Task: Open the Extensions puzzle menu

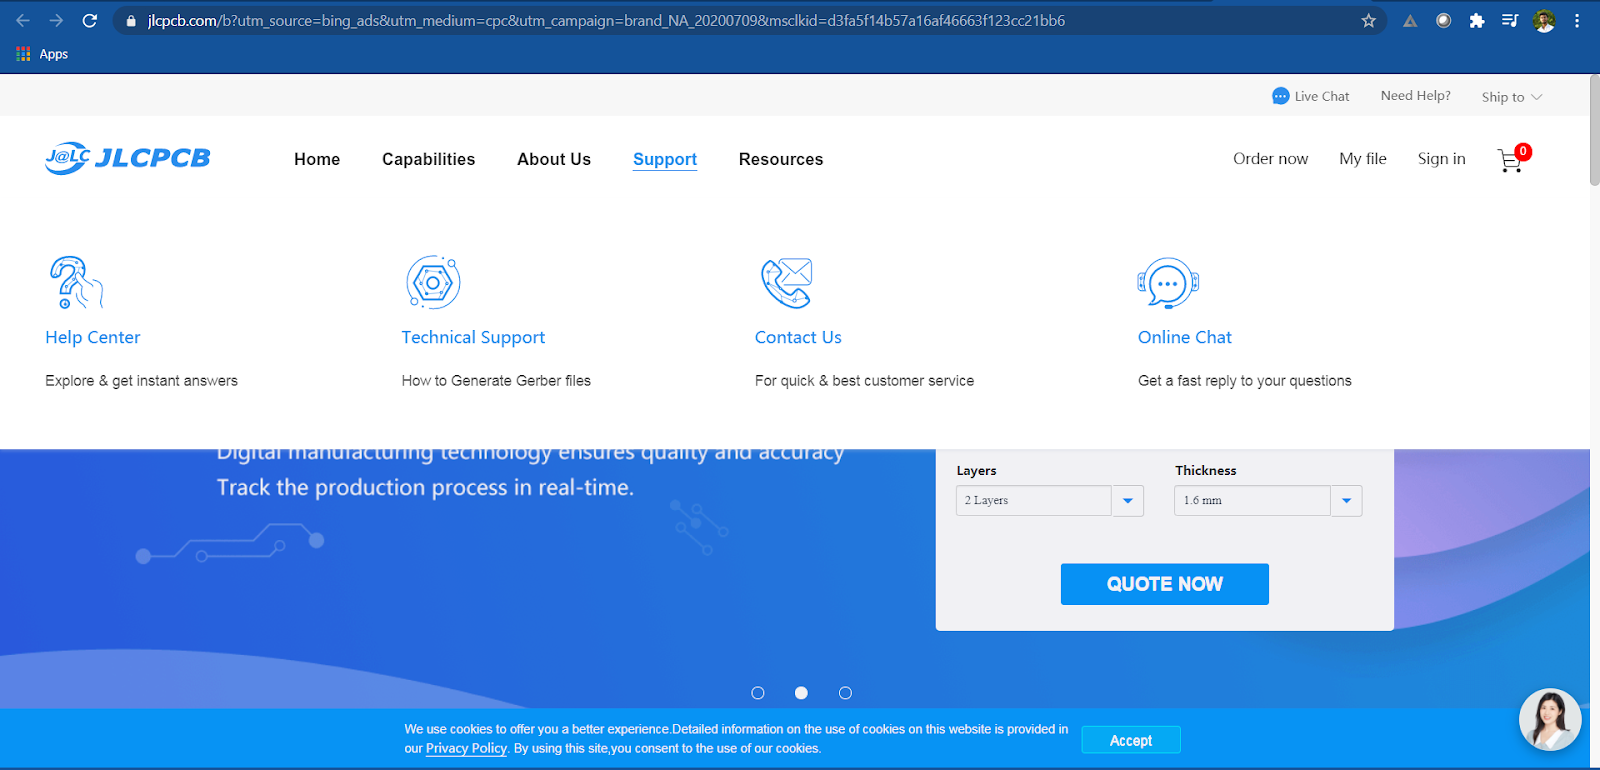Action: click(x=1477, y=21)
